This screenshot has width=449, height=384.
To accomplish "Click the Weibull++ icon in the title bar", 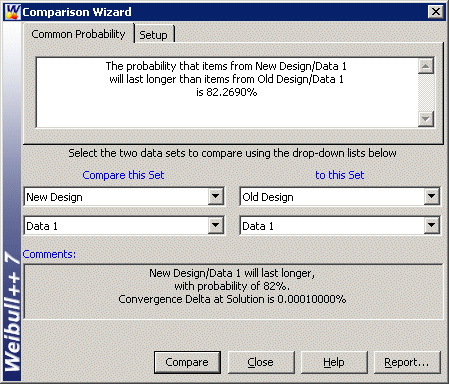I will (12, 12).
